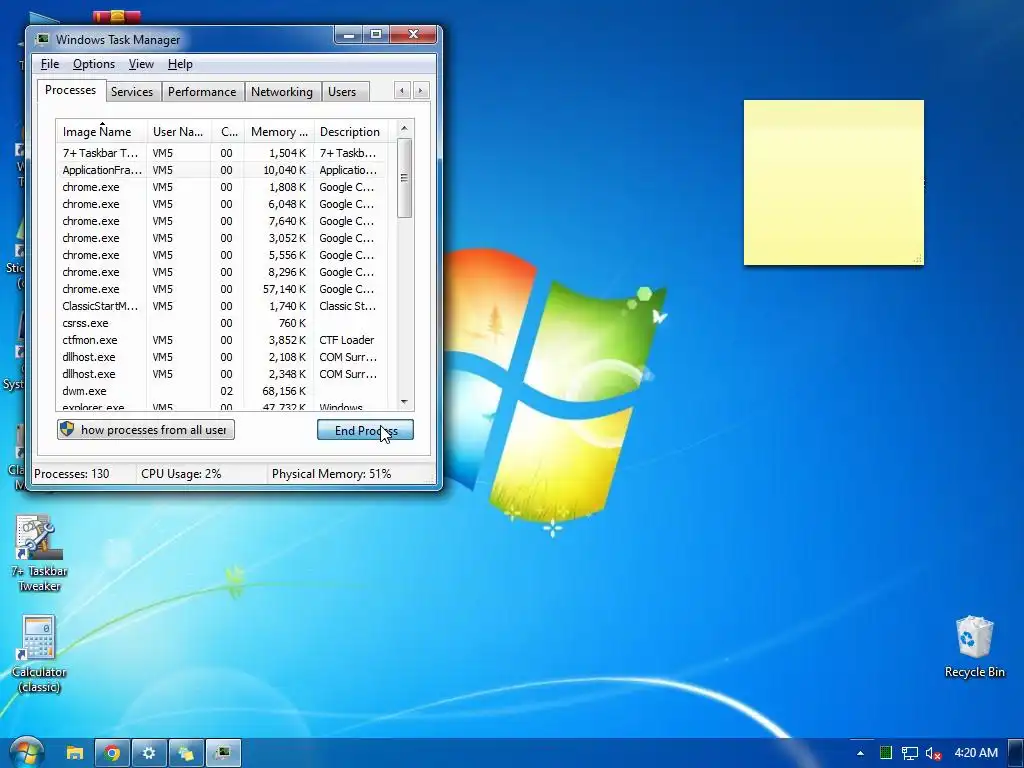Select chrome.exe using 57,140 K
This screenshot has height=768, width=1024.
pos(222,289)
